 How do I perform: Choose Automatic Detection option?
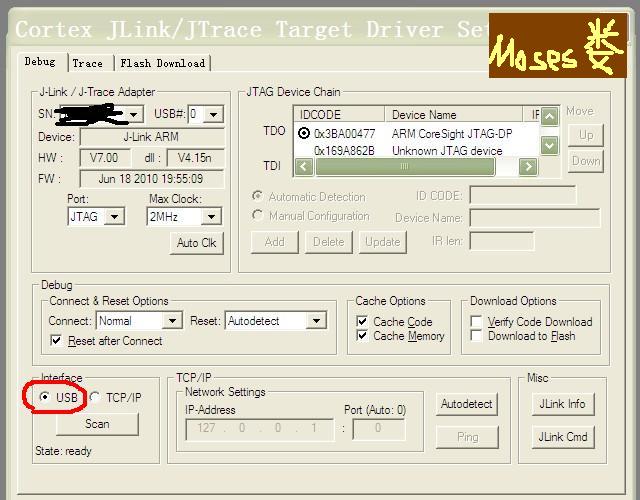tap(258, 196)
